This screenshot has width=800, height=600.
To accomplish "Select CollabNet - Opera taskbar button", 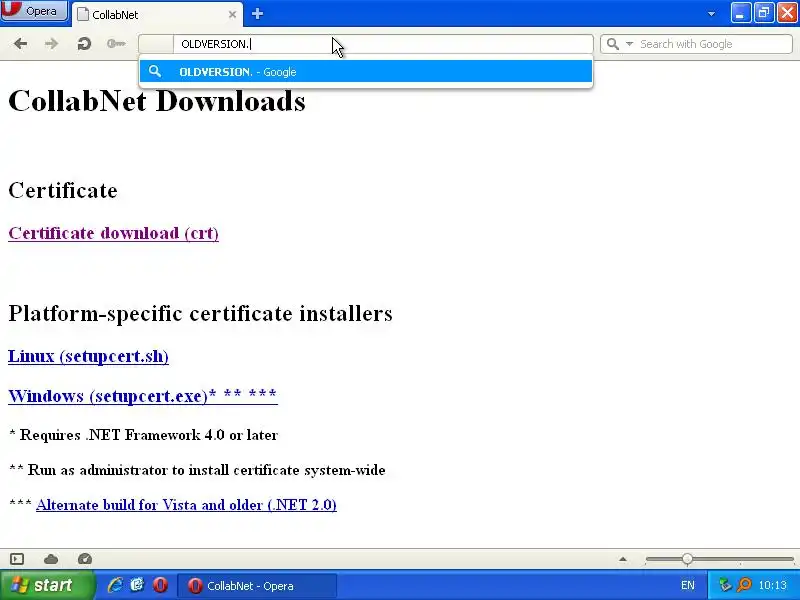I will 257,586.
